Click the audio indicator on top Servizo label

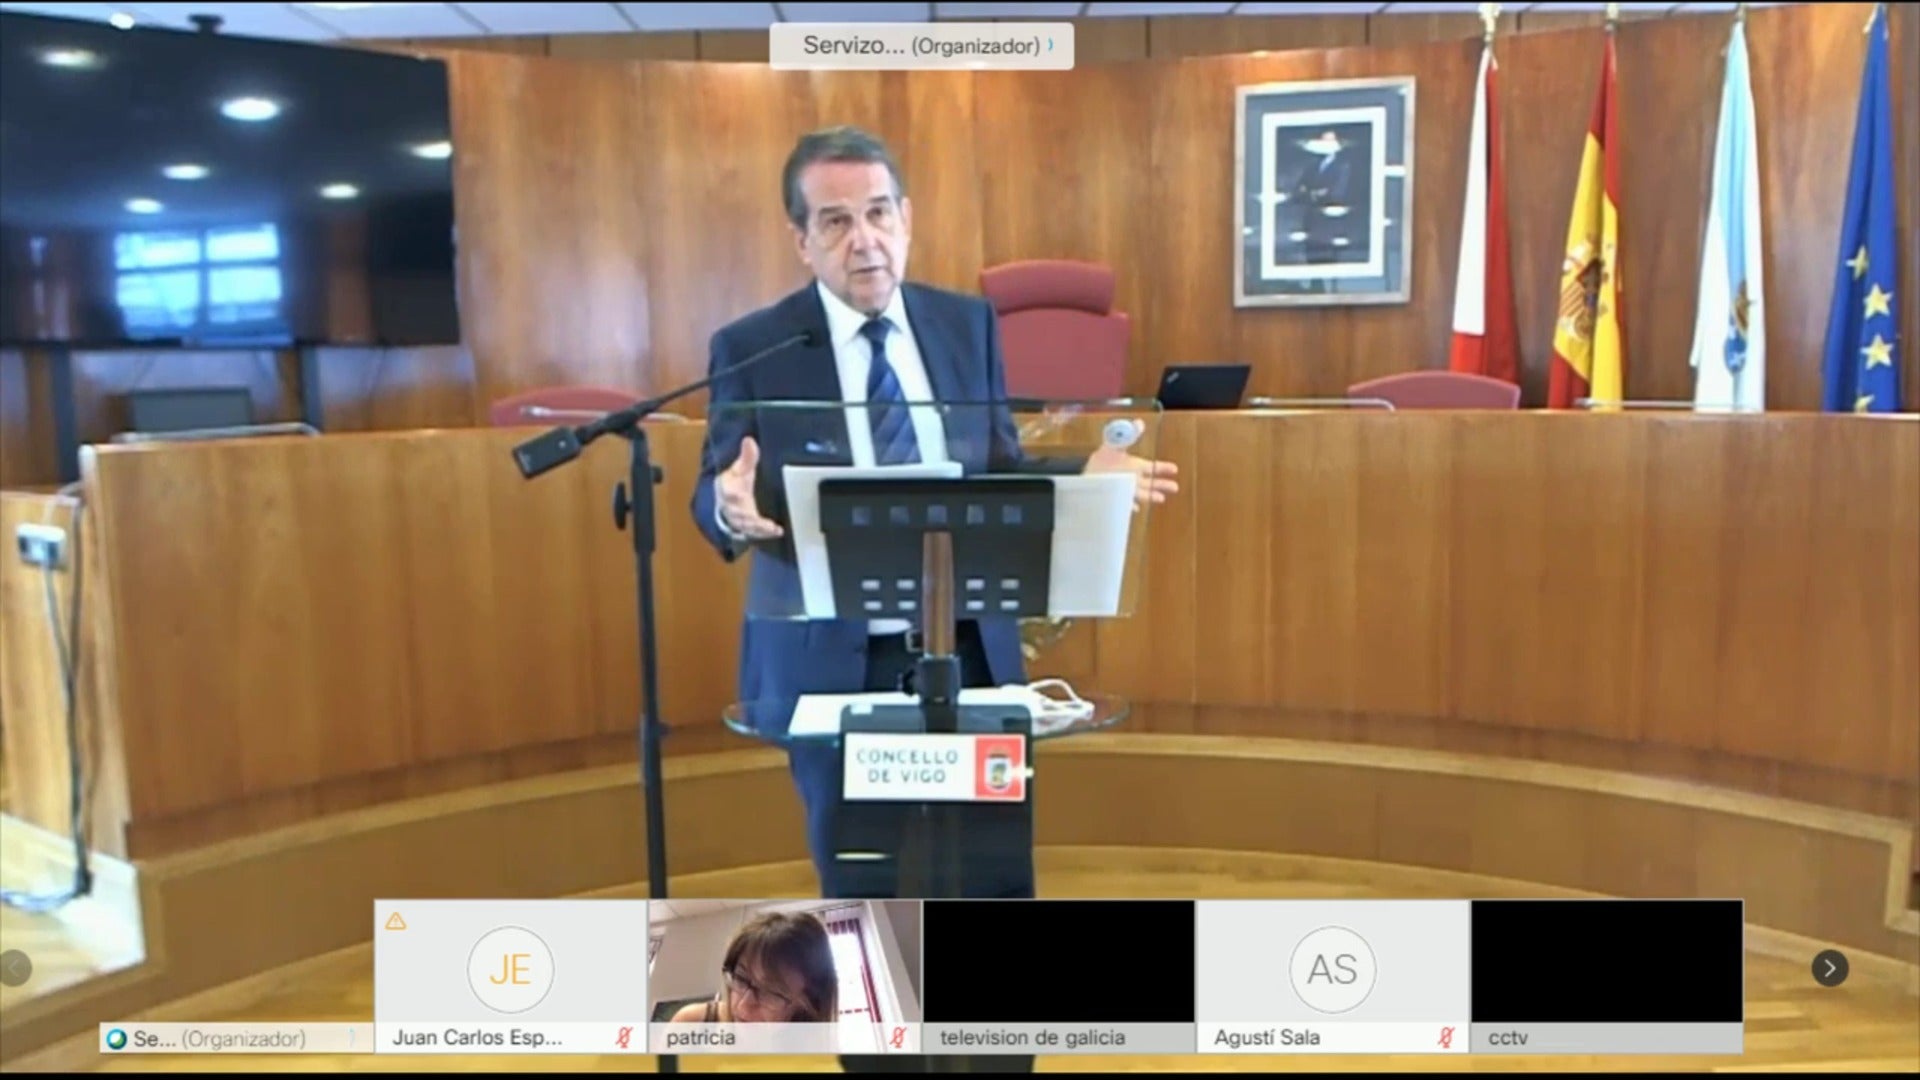coord(1051,45)
